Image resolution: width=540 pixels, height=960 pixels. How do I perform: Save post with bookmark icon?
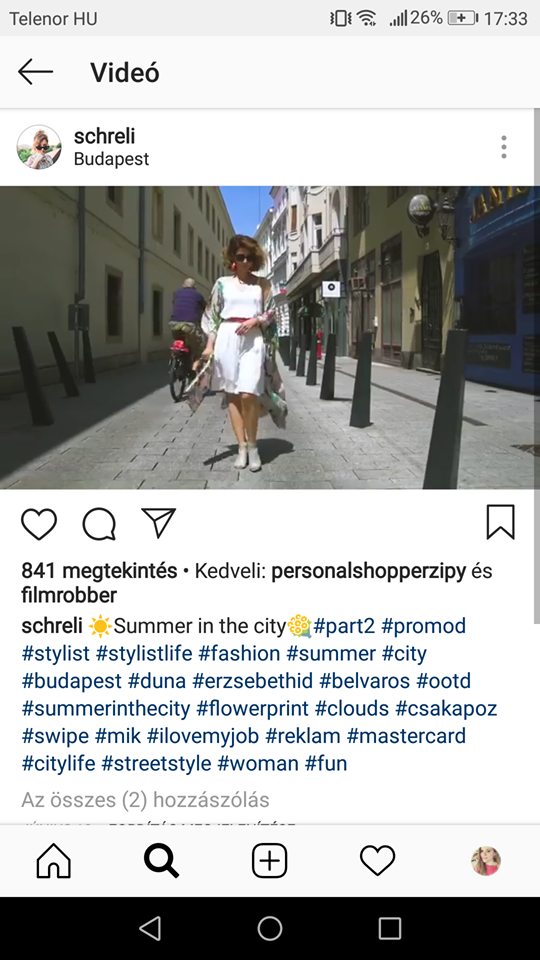[501, 522]
